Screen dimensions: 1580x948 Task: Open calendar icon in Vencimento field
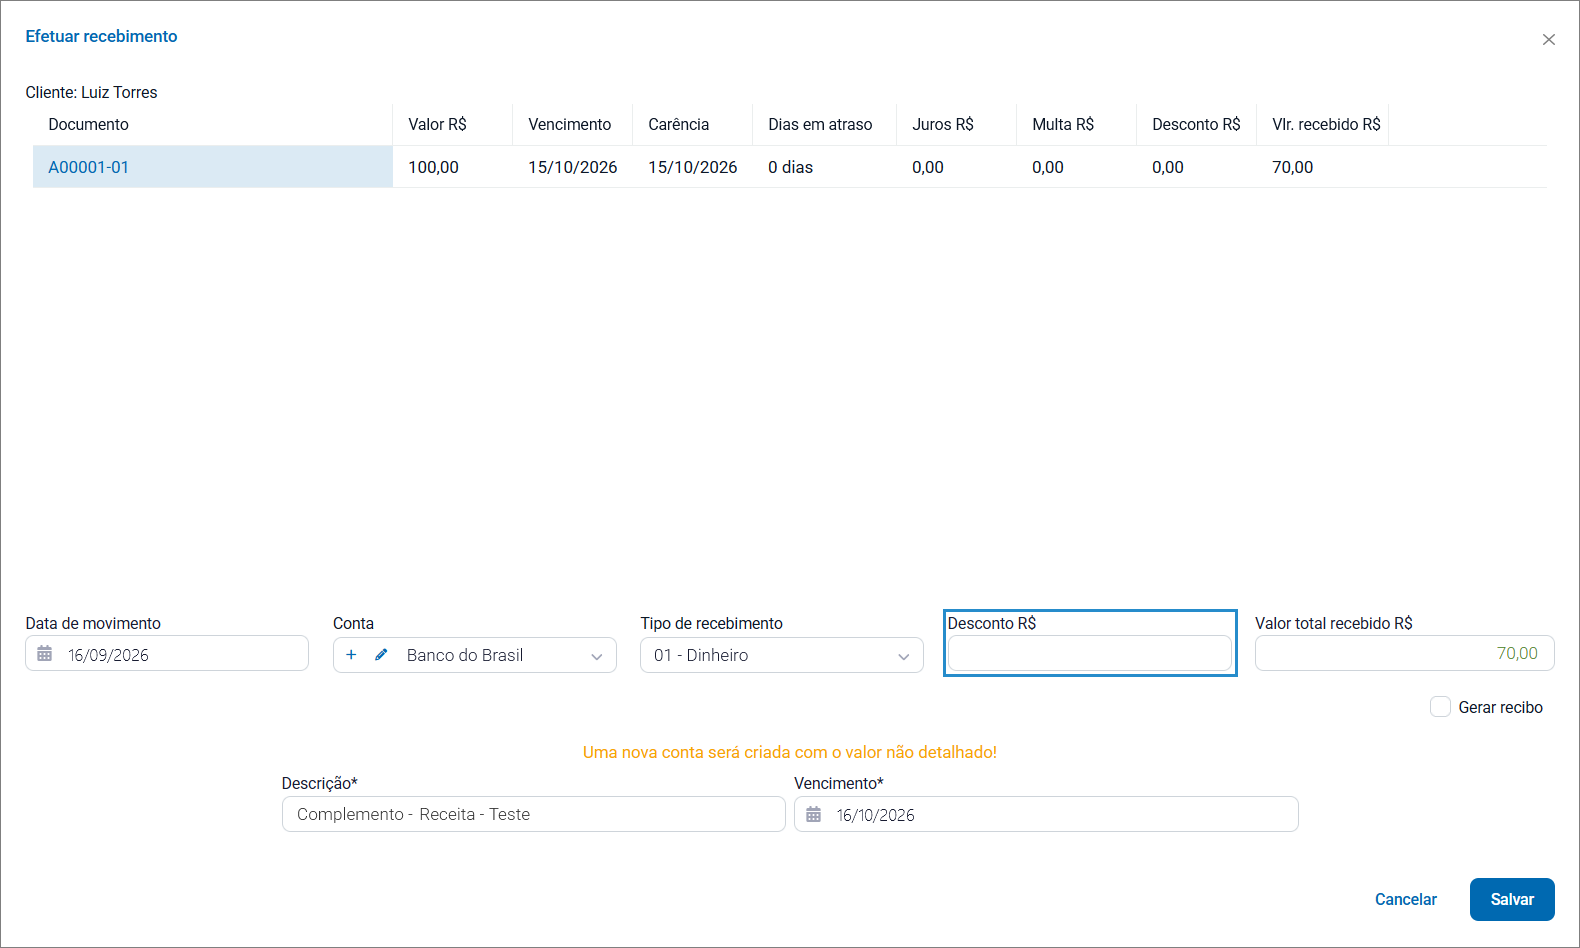[814, 815]
